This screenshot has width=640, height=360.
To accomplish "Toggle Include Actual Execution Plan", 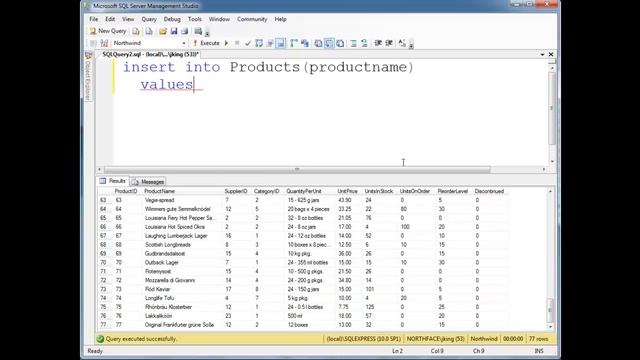I will [x=293, y=43].
